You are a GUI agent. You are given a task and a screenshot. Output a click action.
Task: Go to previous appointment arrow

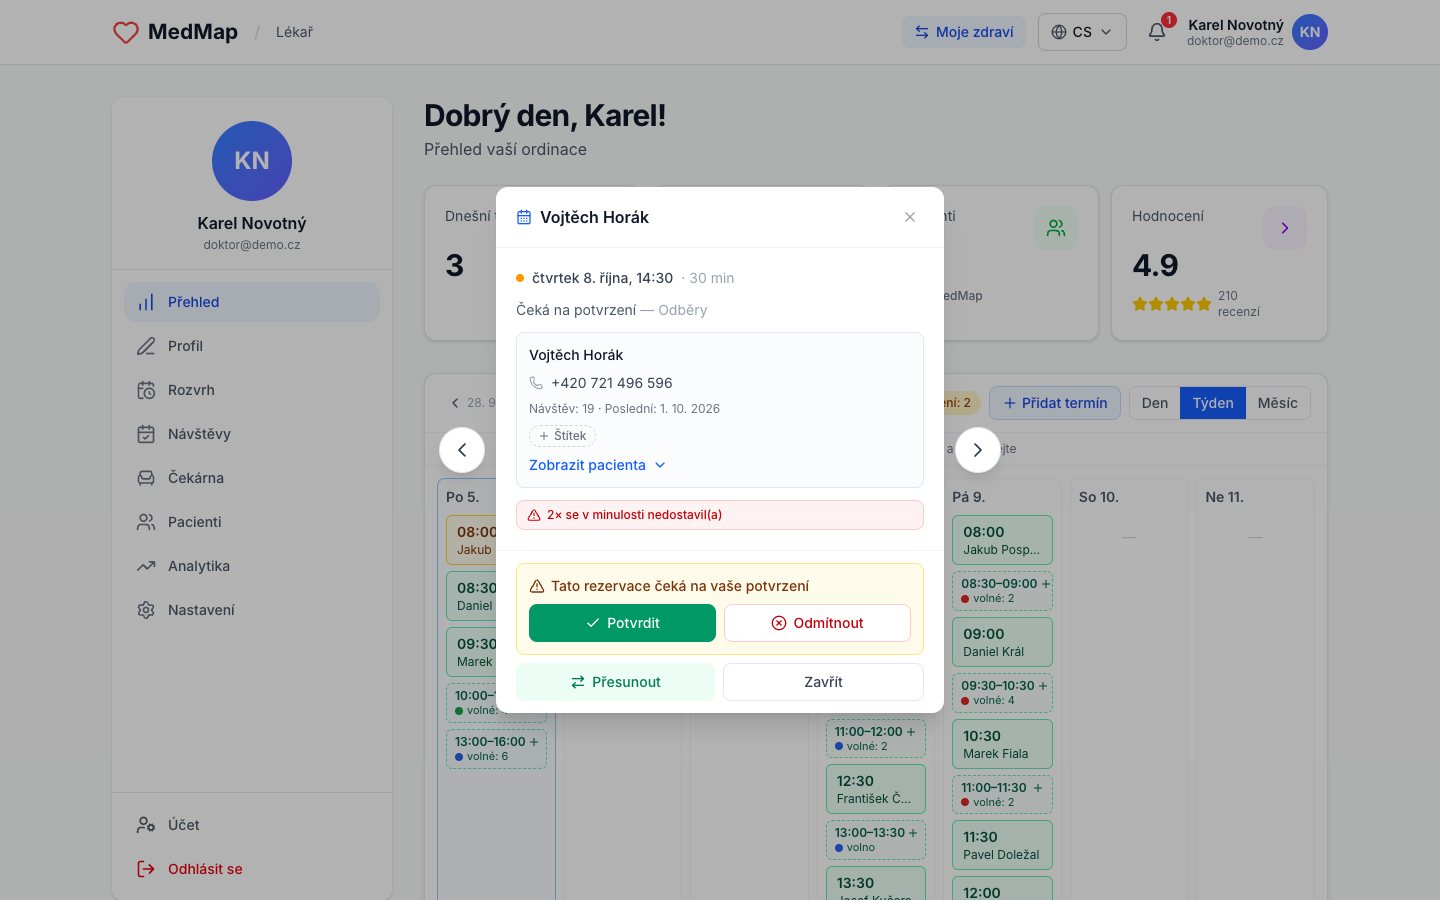coord(462,450)
